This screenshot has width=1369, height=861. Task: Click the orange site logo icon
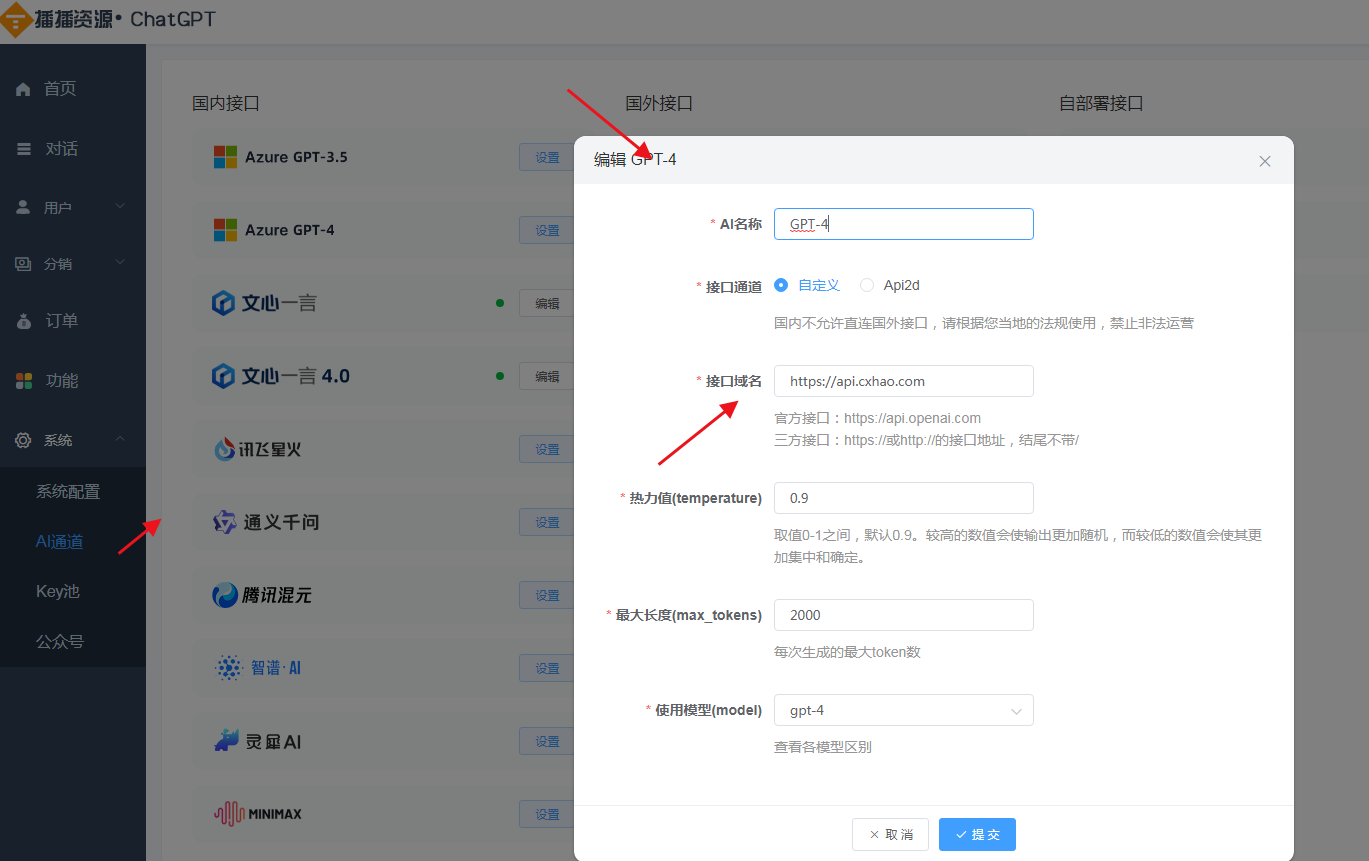17,19
